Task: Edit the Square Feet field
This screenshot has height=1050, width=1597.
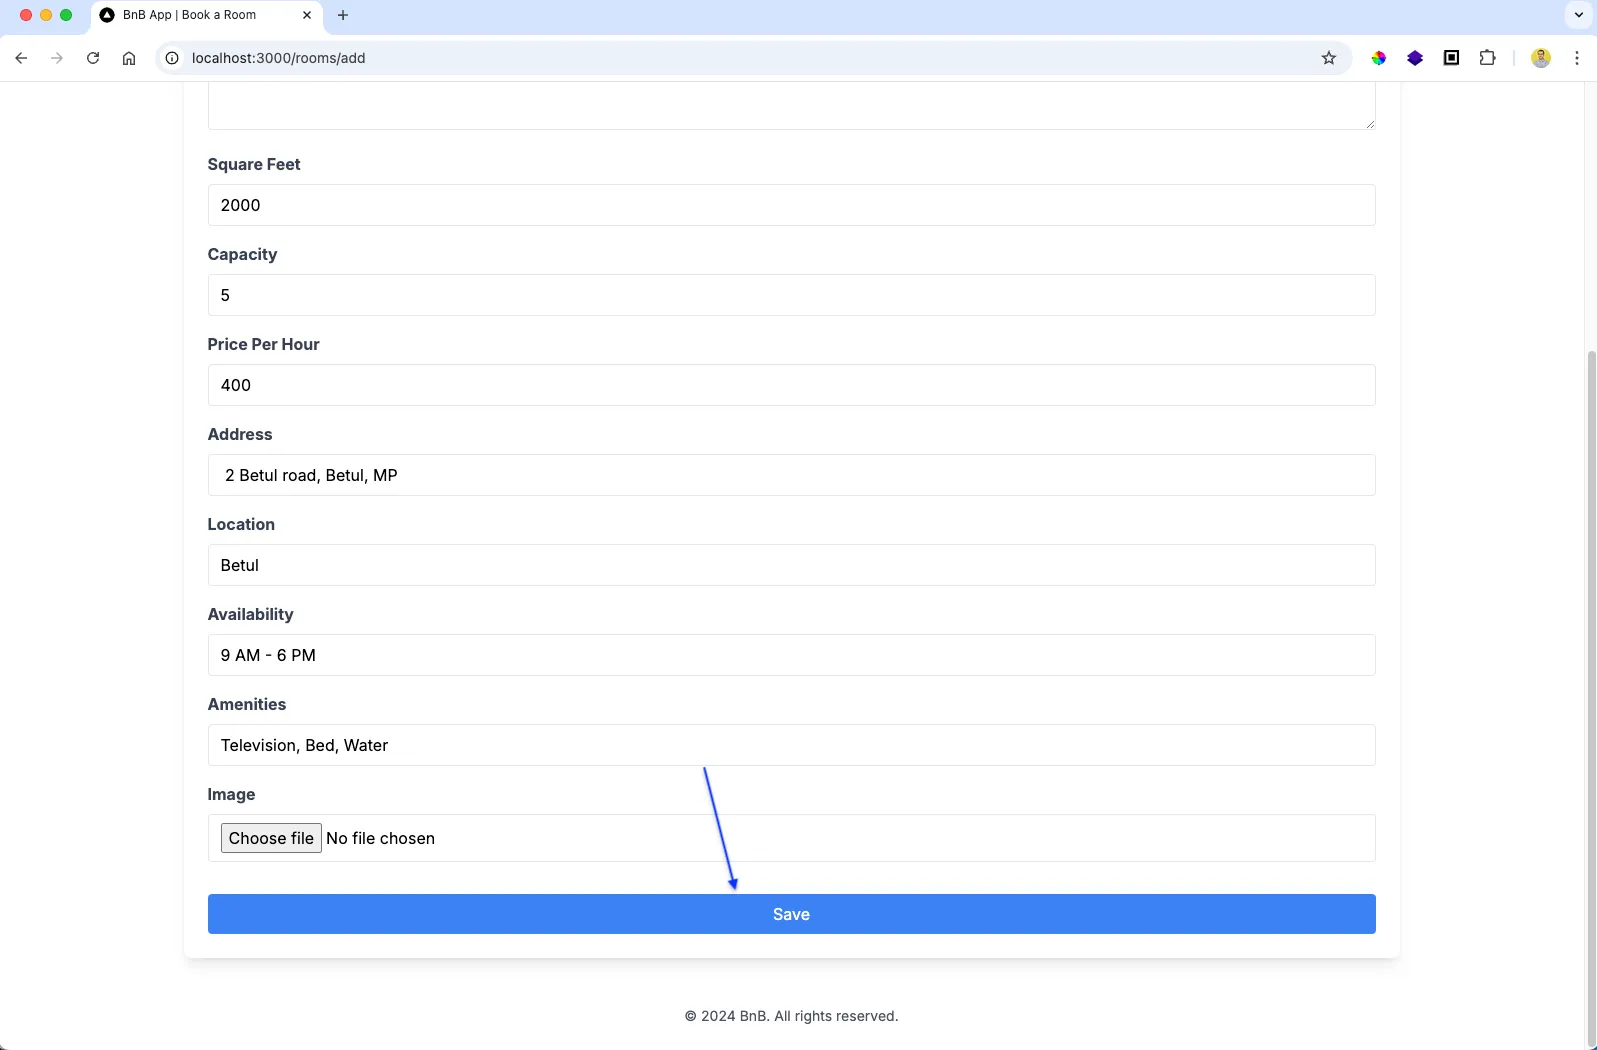Action: coord(791,205)
